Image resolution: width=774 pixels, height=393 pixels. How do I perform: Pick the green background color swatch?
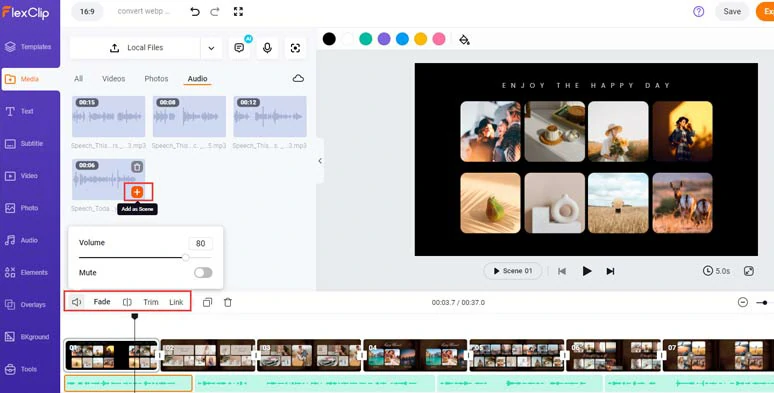[366, 39]
